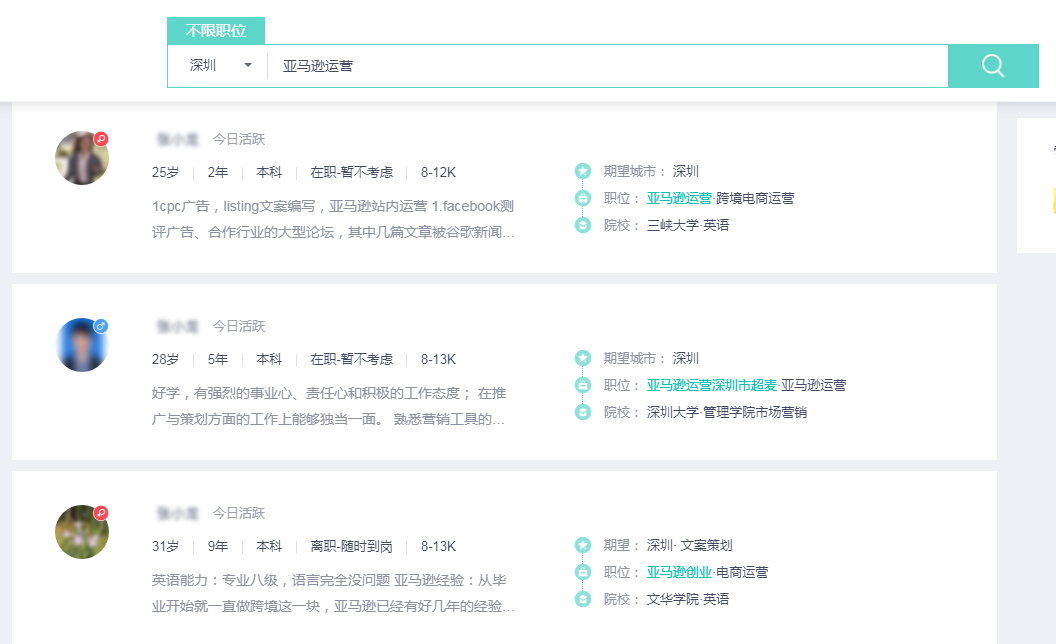Open the 28岁 candidate's avatar photo
This screenshot has width=1056, height=644.
pyautogui.click(x=81, y=345)
